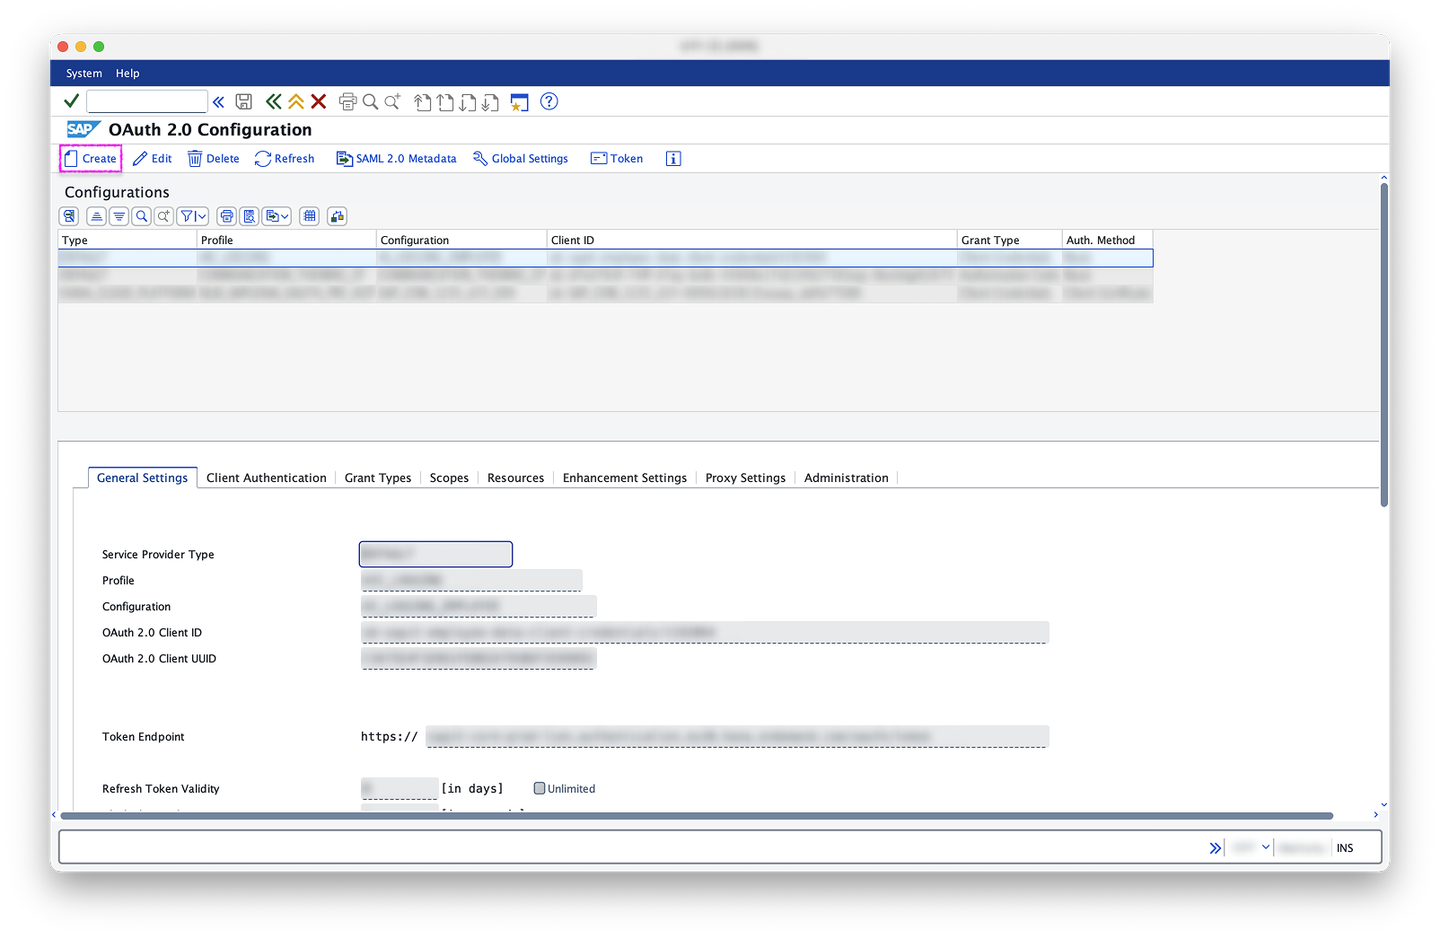This screenshot has height=938, width=1440.
Task: Click the red Cancel X icon
Action: (x=319, y=102)
